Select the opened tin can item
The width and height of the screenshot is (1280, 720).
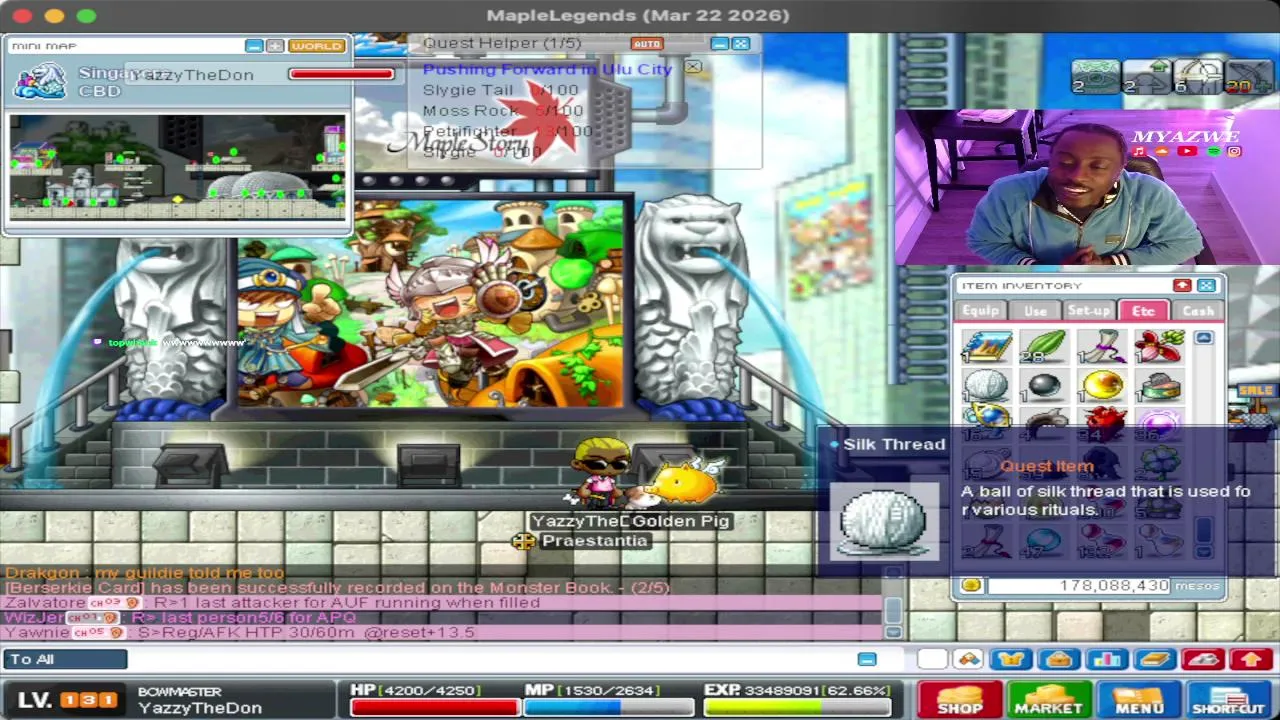pyautogui.click(x=1158, y=385)
